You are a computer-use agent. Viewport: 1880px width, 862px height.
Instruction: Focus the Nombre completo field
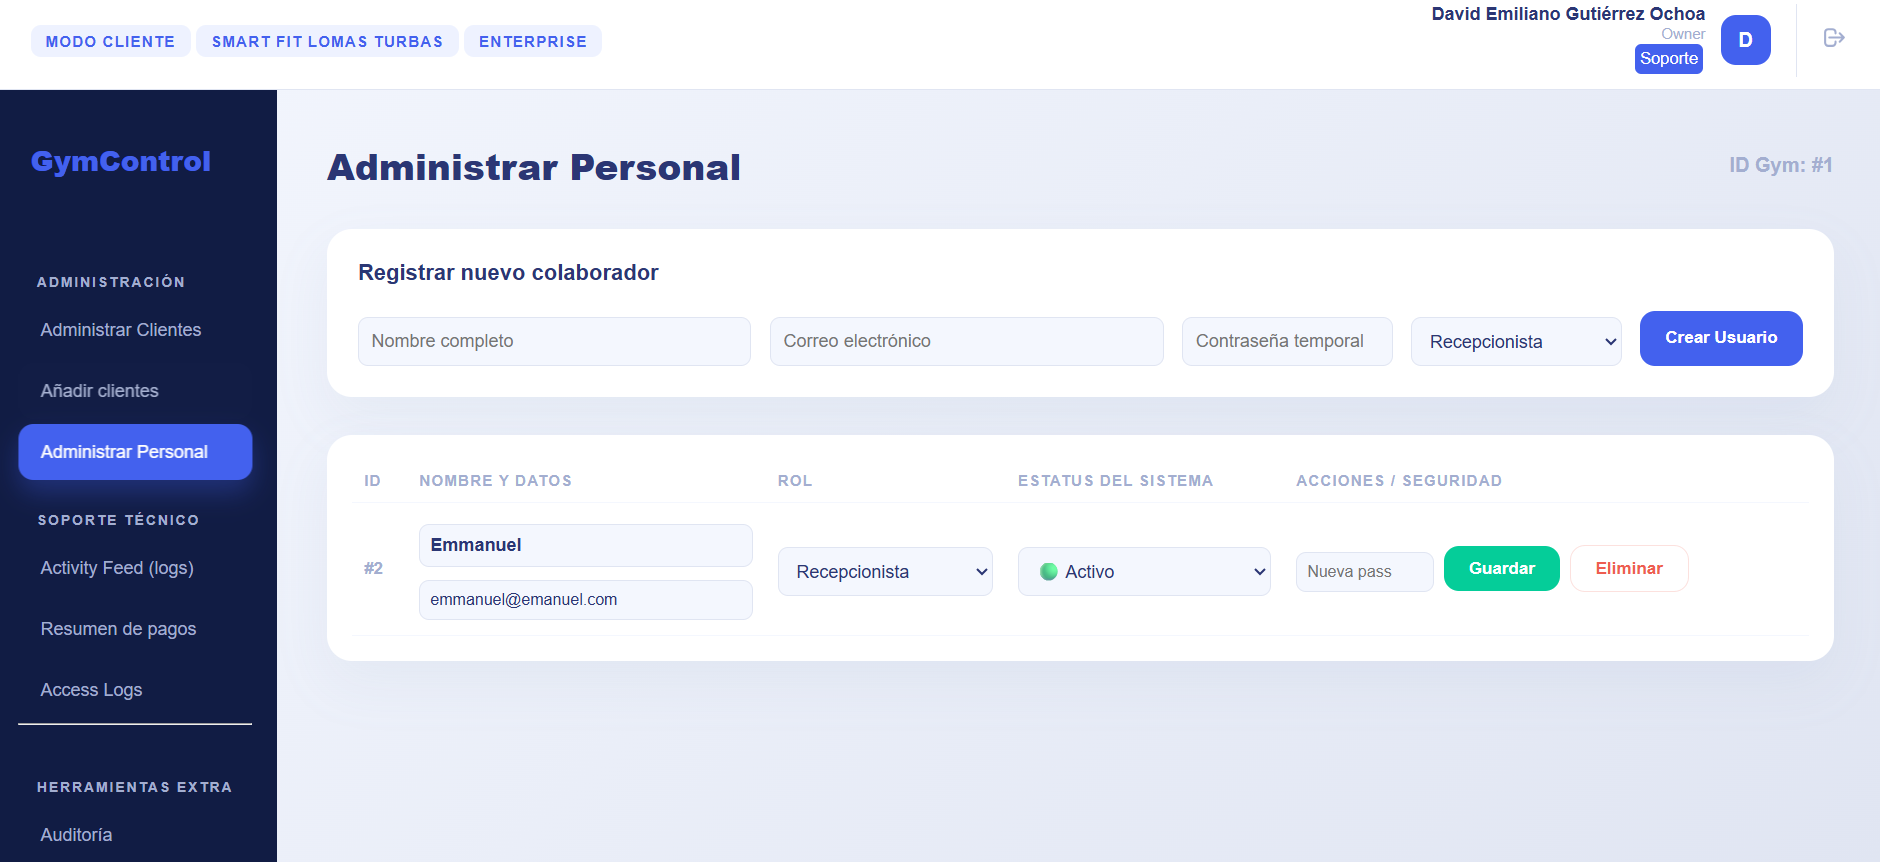(x=554, y=341)
